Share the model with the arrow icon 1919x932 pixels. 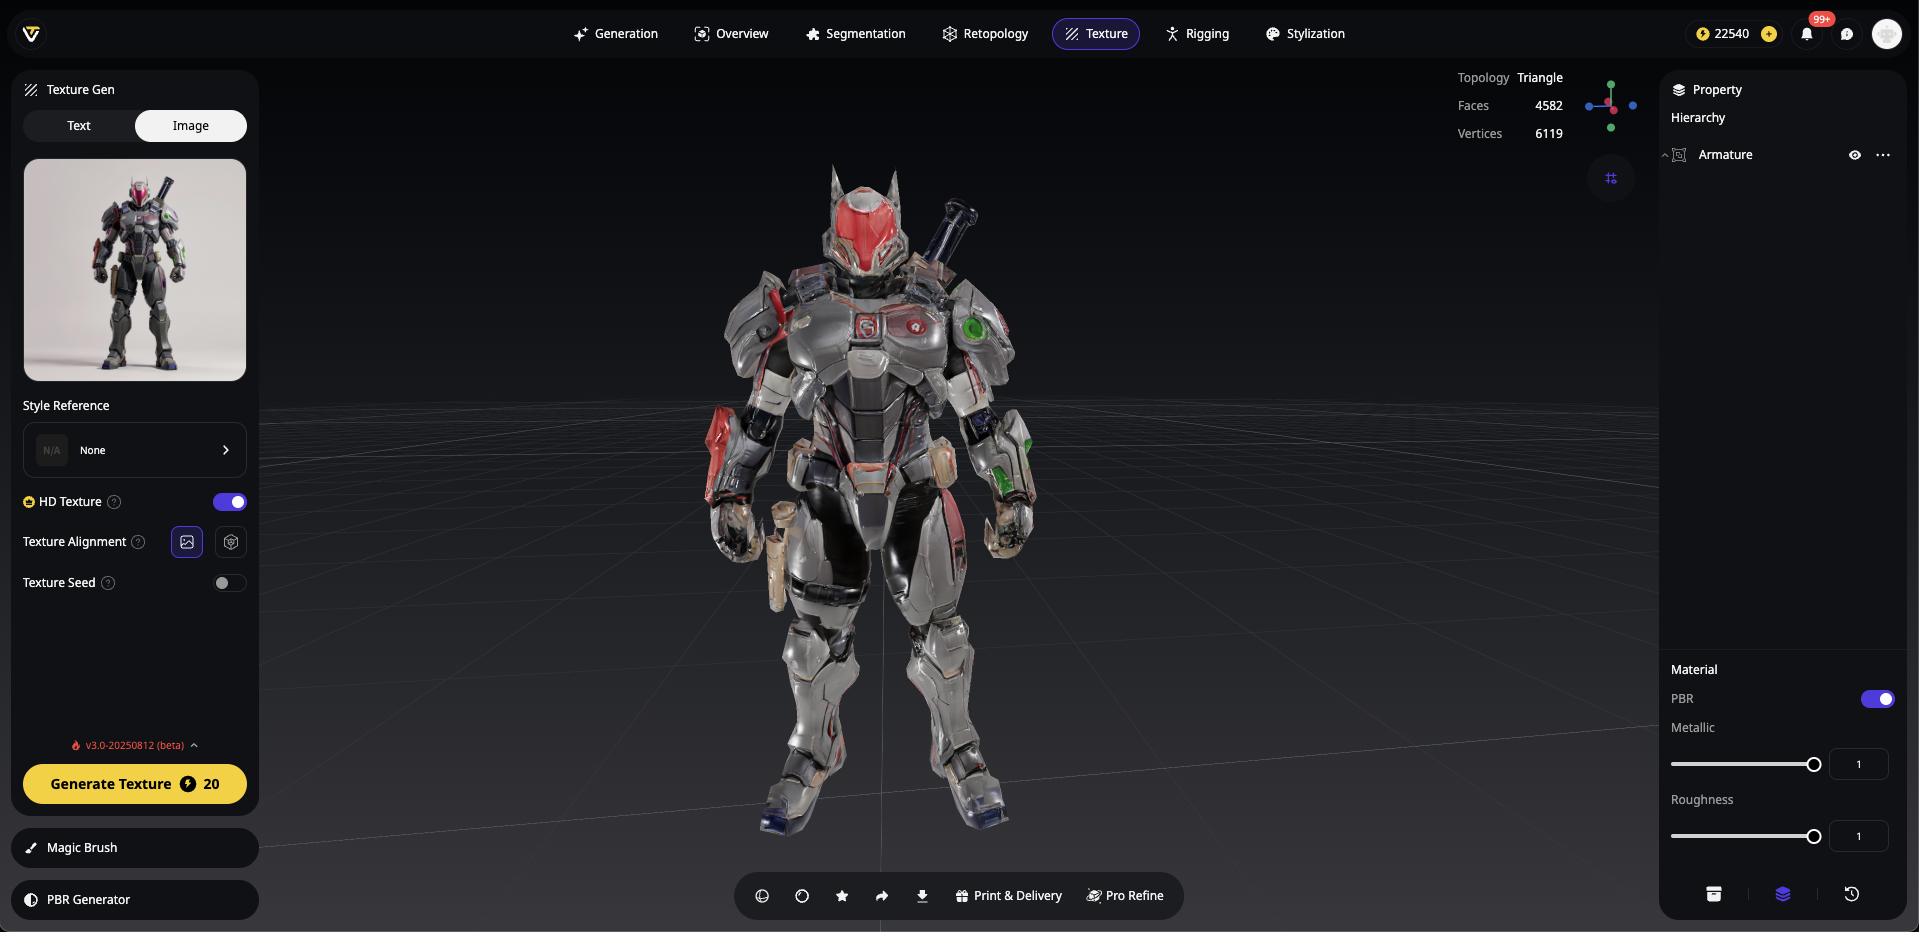pyautogui.click(x=882, y=896)
